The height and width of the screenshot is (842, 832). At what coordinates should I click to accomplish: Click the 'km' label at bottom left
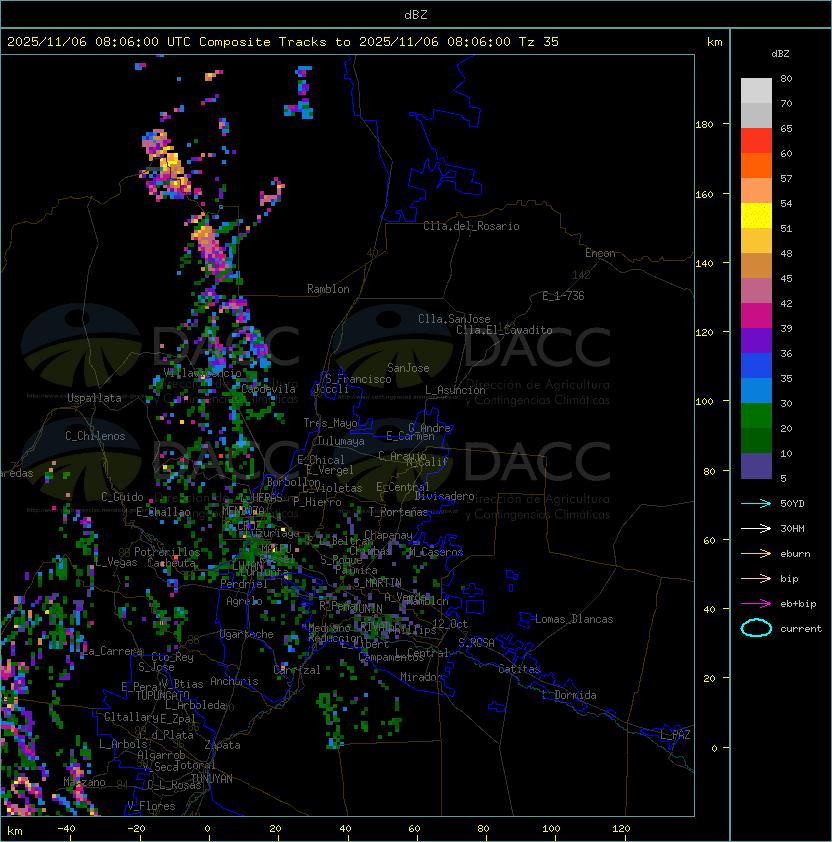tap(15, 831)
